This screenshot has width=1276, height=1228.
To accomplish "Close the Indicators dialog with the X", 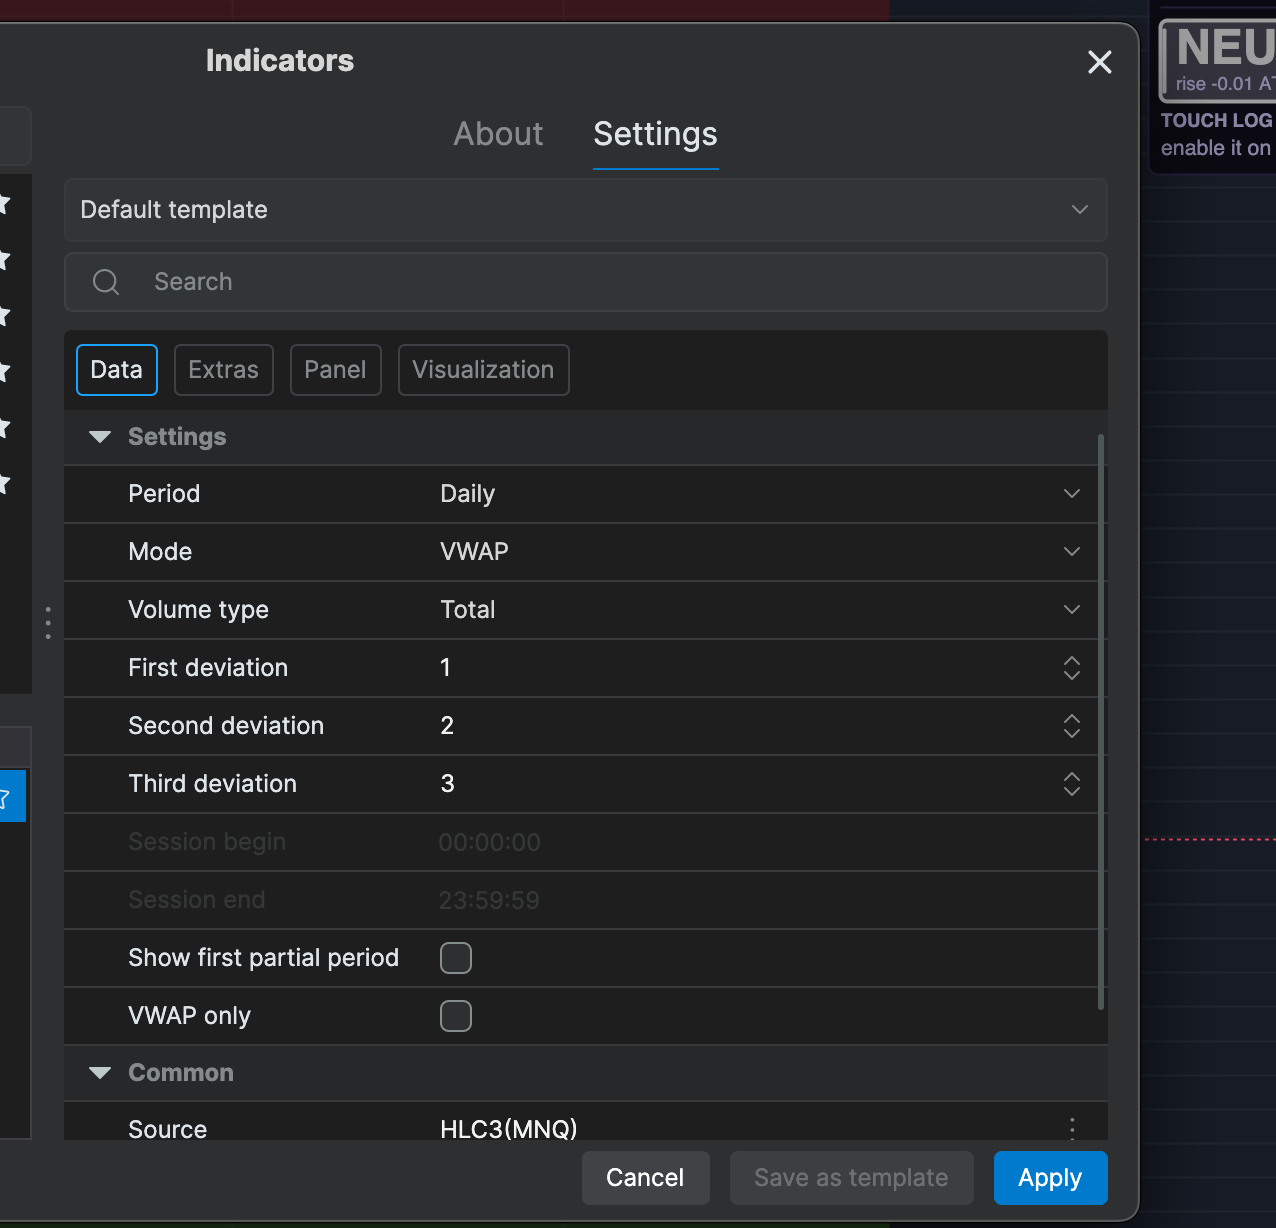I will (x=1099, y=62).
